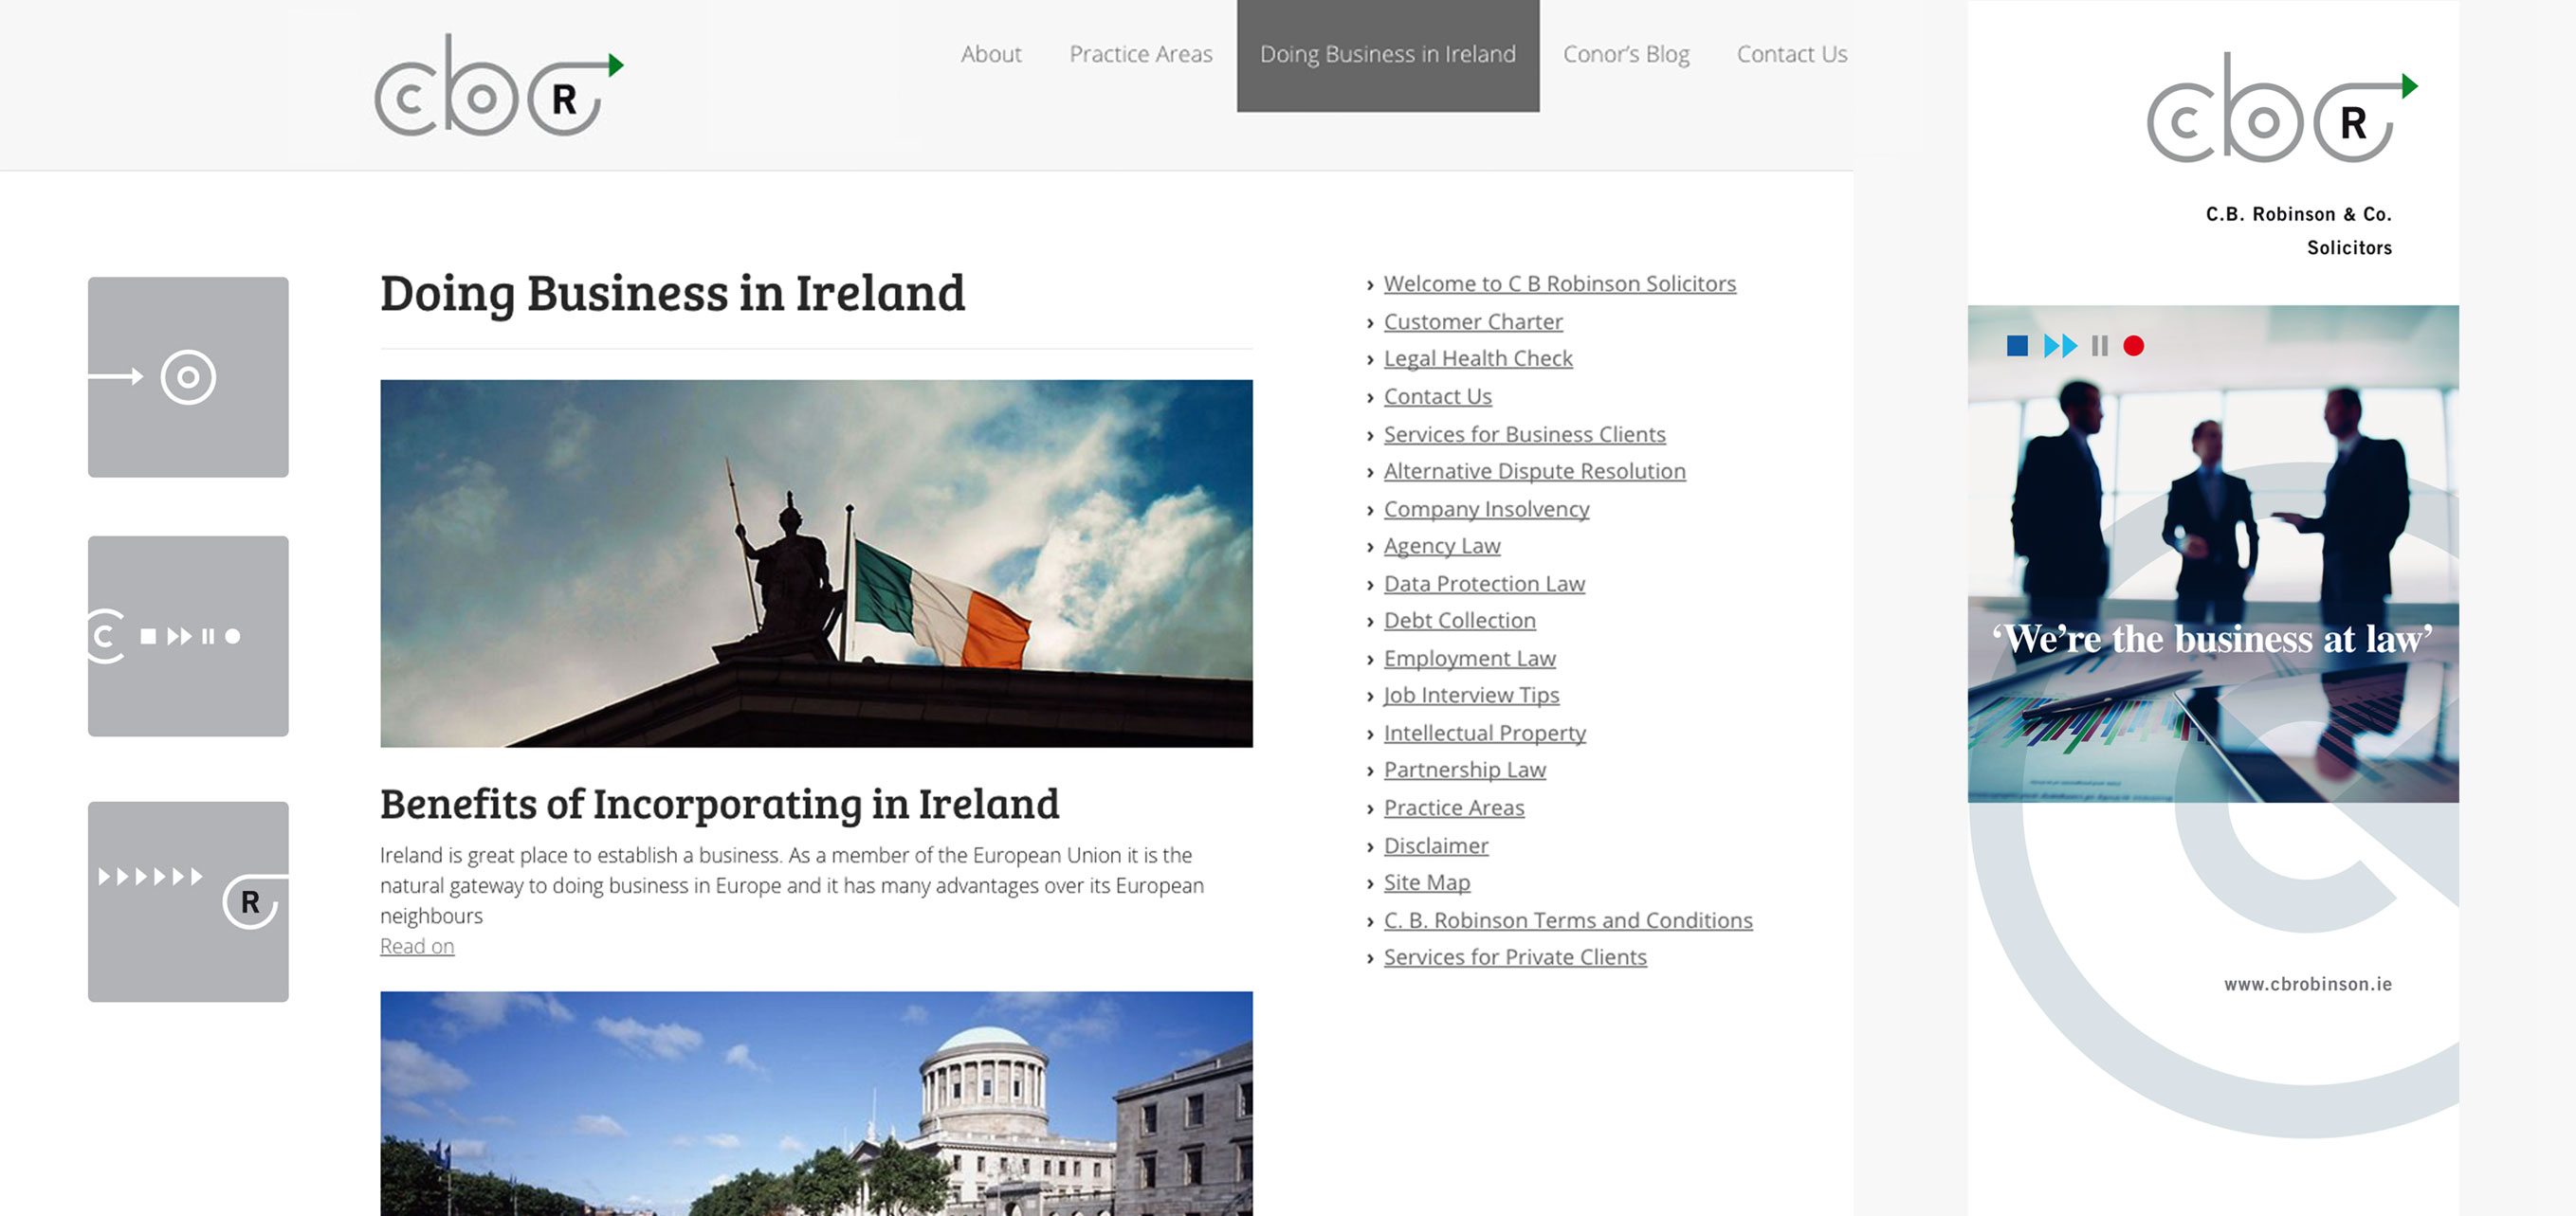Open the Practice Areas sidebar link
Viewport: 2576px width, 1216px height.
tap(1454, 808)
